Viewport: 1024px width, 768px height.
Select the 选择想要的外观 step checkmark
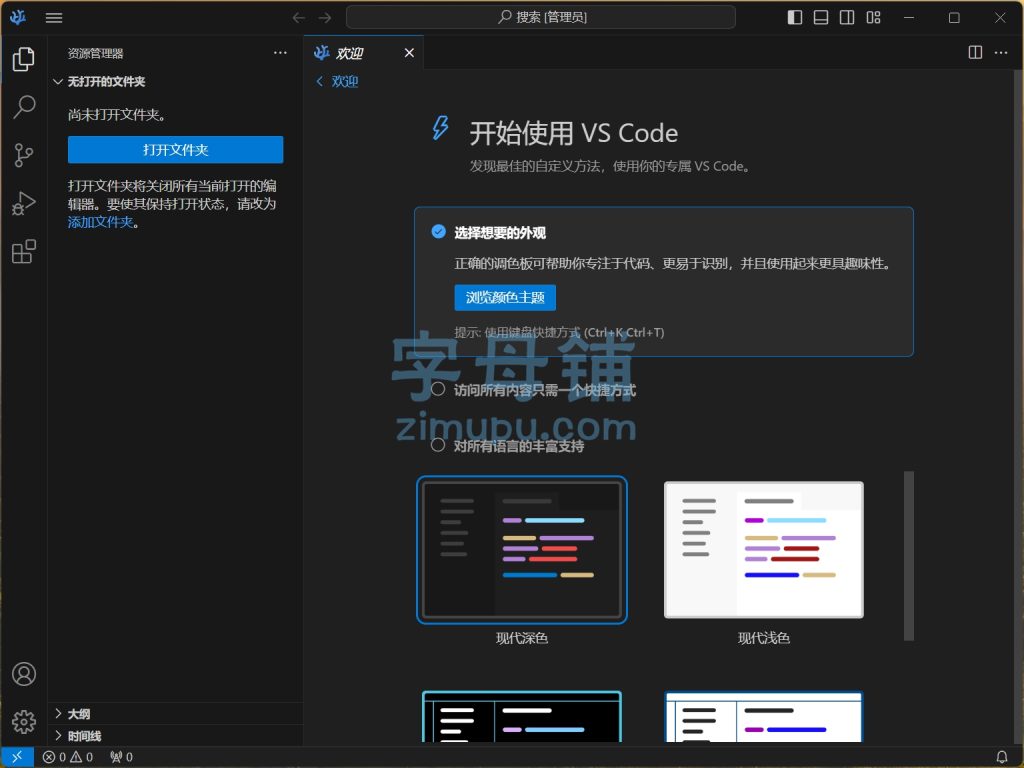coord(439,232)
